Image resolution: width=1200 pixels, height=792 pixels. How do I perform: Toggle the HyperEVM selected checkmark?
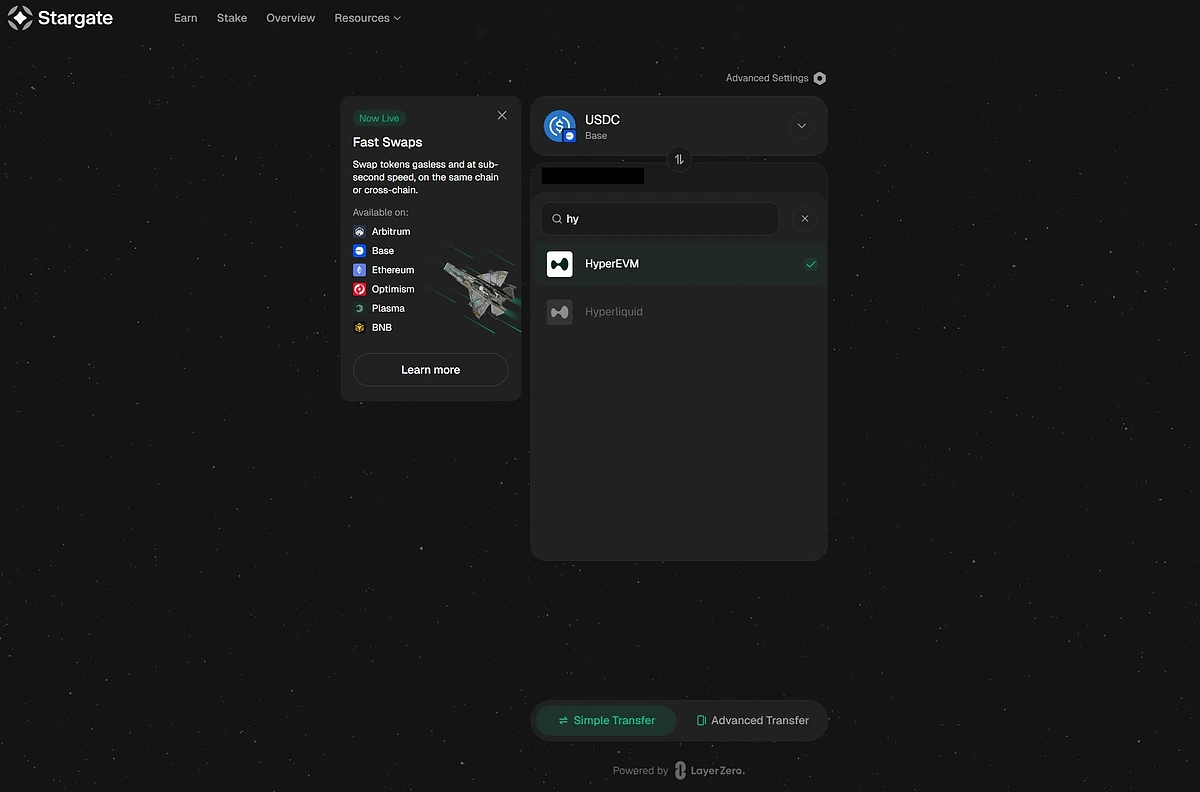pos(811,264)
